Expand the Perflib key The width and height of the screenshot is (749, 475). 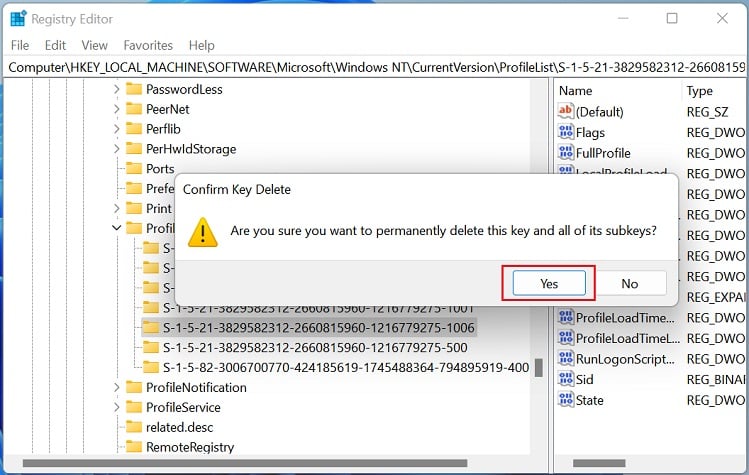click(x=117, y=129)
